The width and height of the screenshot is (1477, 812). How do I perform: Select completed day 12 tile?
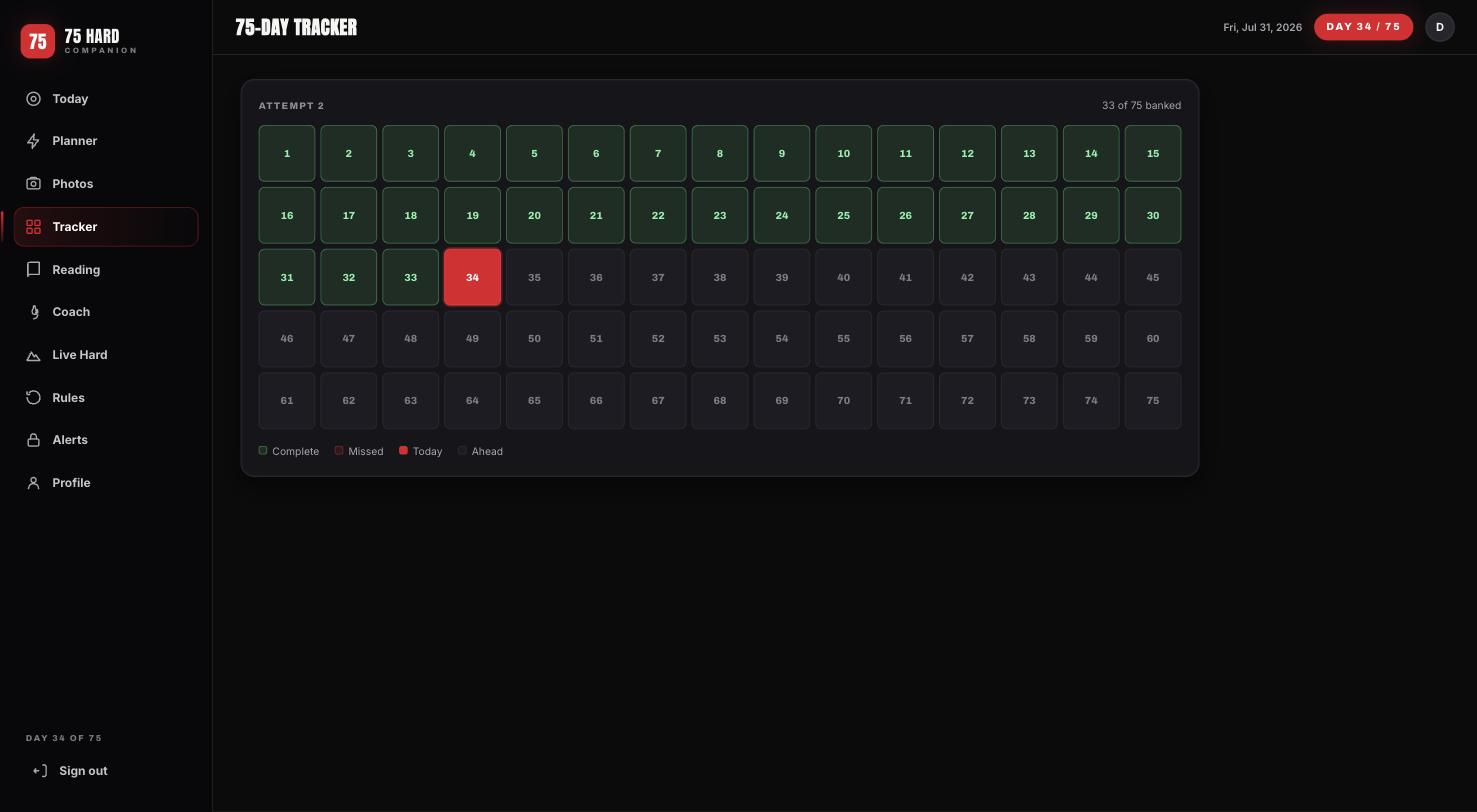tap(967, 153)
